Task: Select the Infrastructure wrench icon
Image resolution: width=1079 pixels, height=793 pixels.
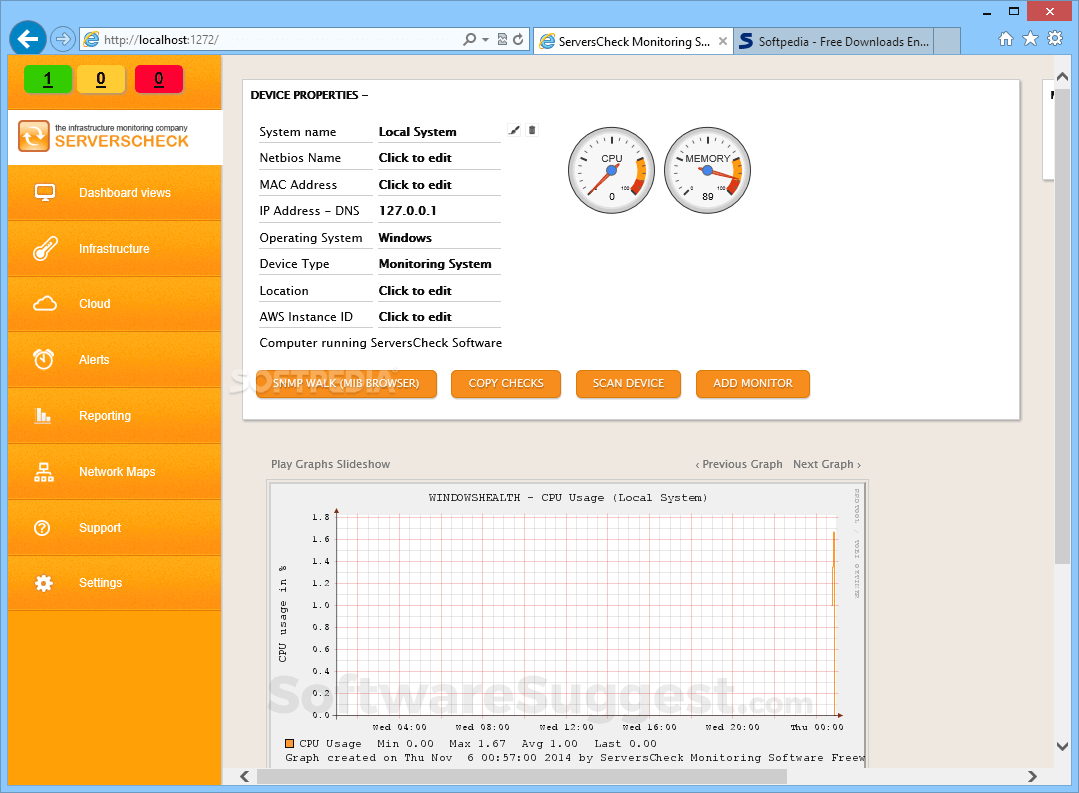Action: 44,248
